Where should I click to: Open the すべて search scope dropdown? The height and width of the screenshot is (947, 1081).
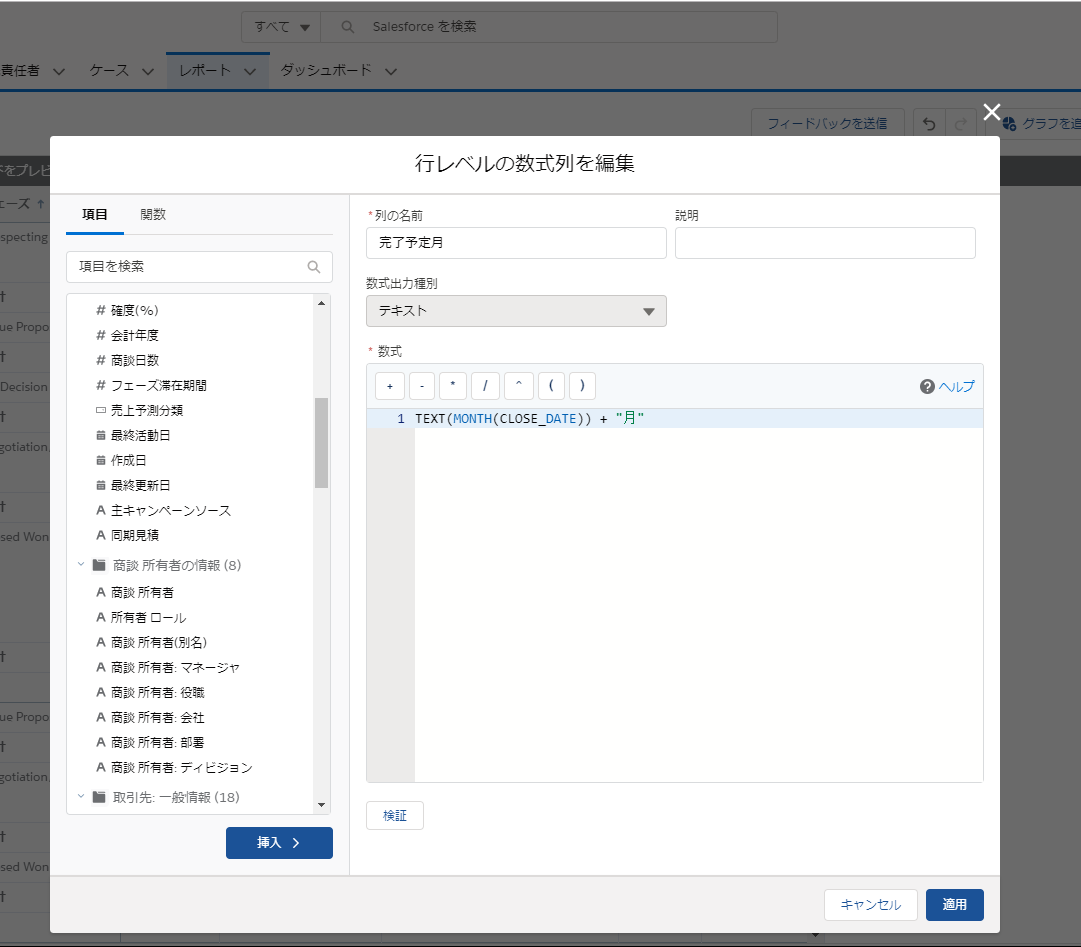click(281, 27)
